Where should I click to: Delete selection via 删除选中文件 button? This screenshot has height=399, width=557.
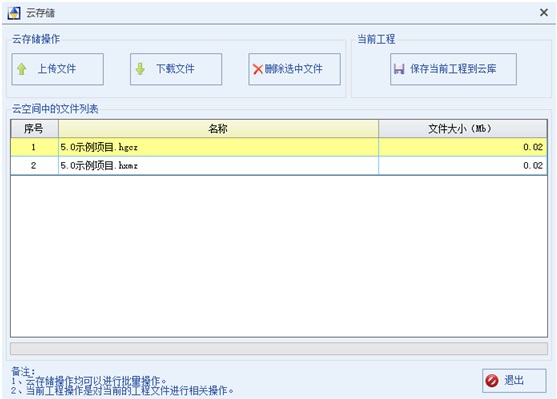click(x=294, y=69)
